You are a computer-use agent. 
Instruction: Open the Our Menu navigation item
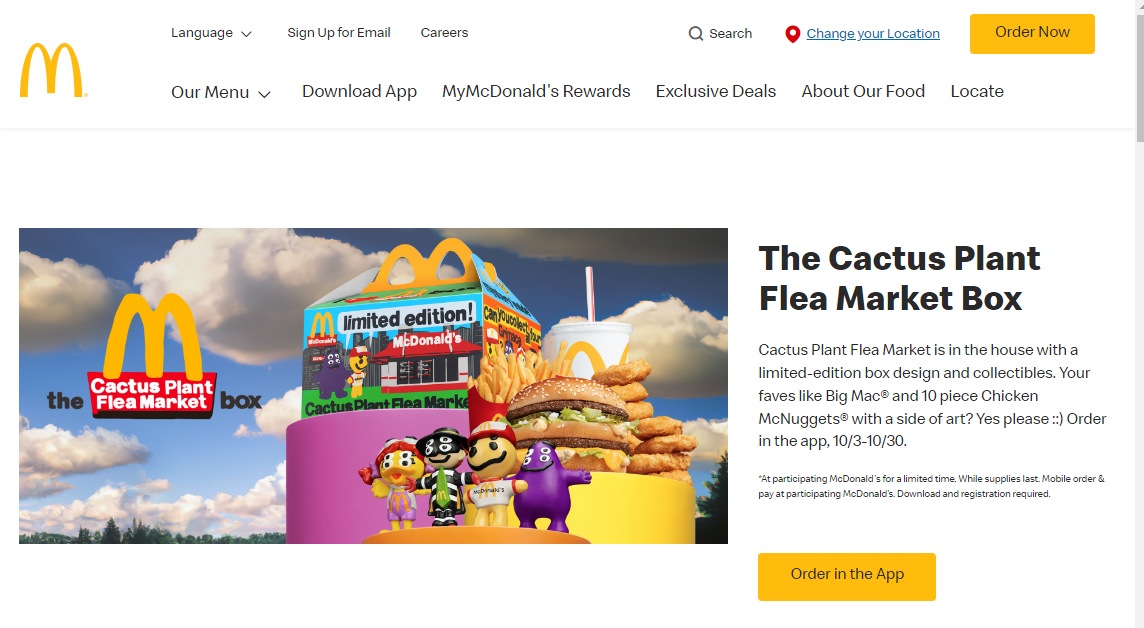pyautogui.click(x=221, y=92)
